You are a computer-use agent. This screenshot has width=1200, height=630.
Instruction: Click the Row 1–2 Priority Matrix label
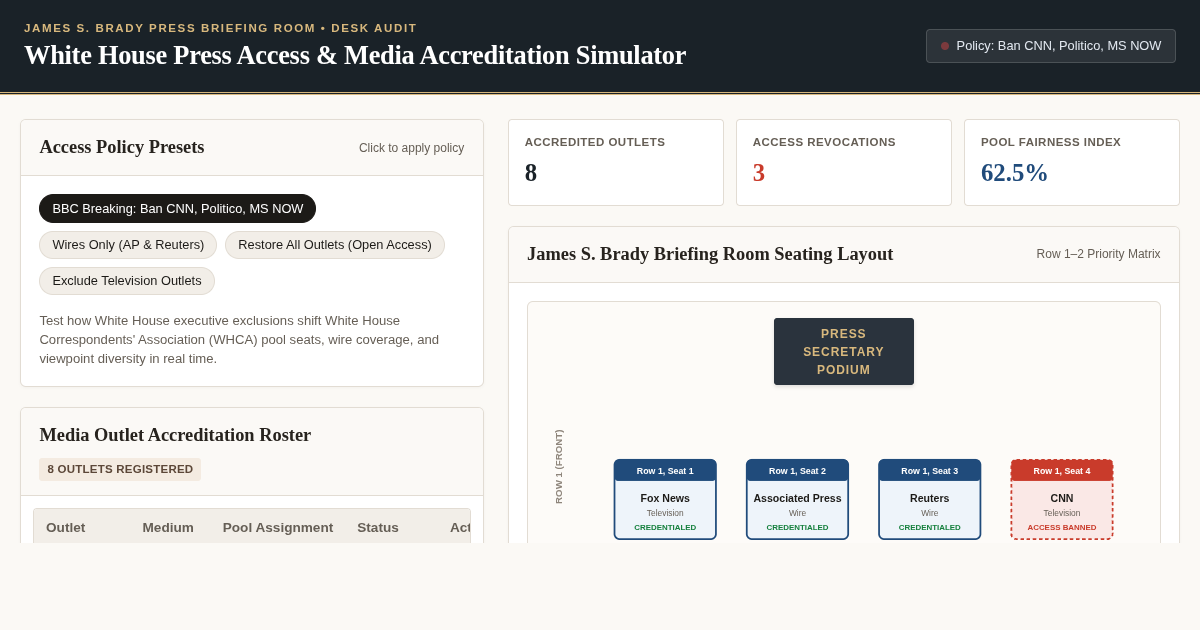[x=1098, y=254]
